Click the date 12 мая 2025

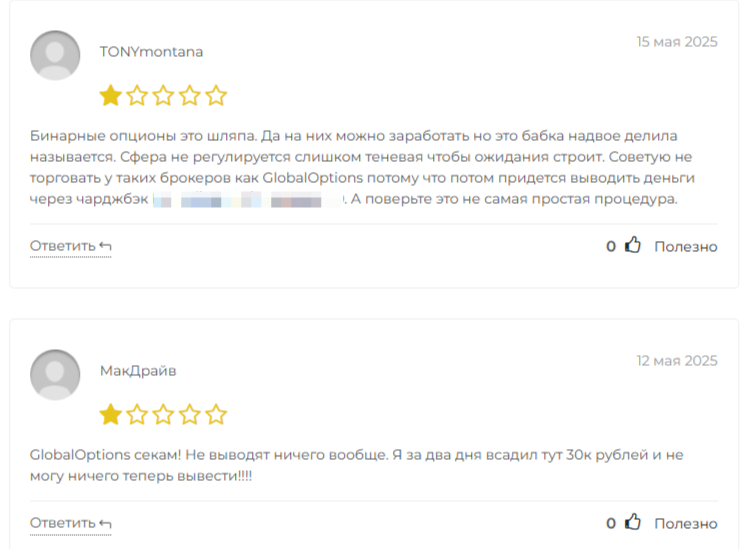(x=676, y=361)
